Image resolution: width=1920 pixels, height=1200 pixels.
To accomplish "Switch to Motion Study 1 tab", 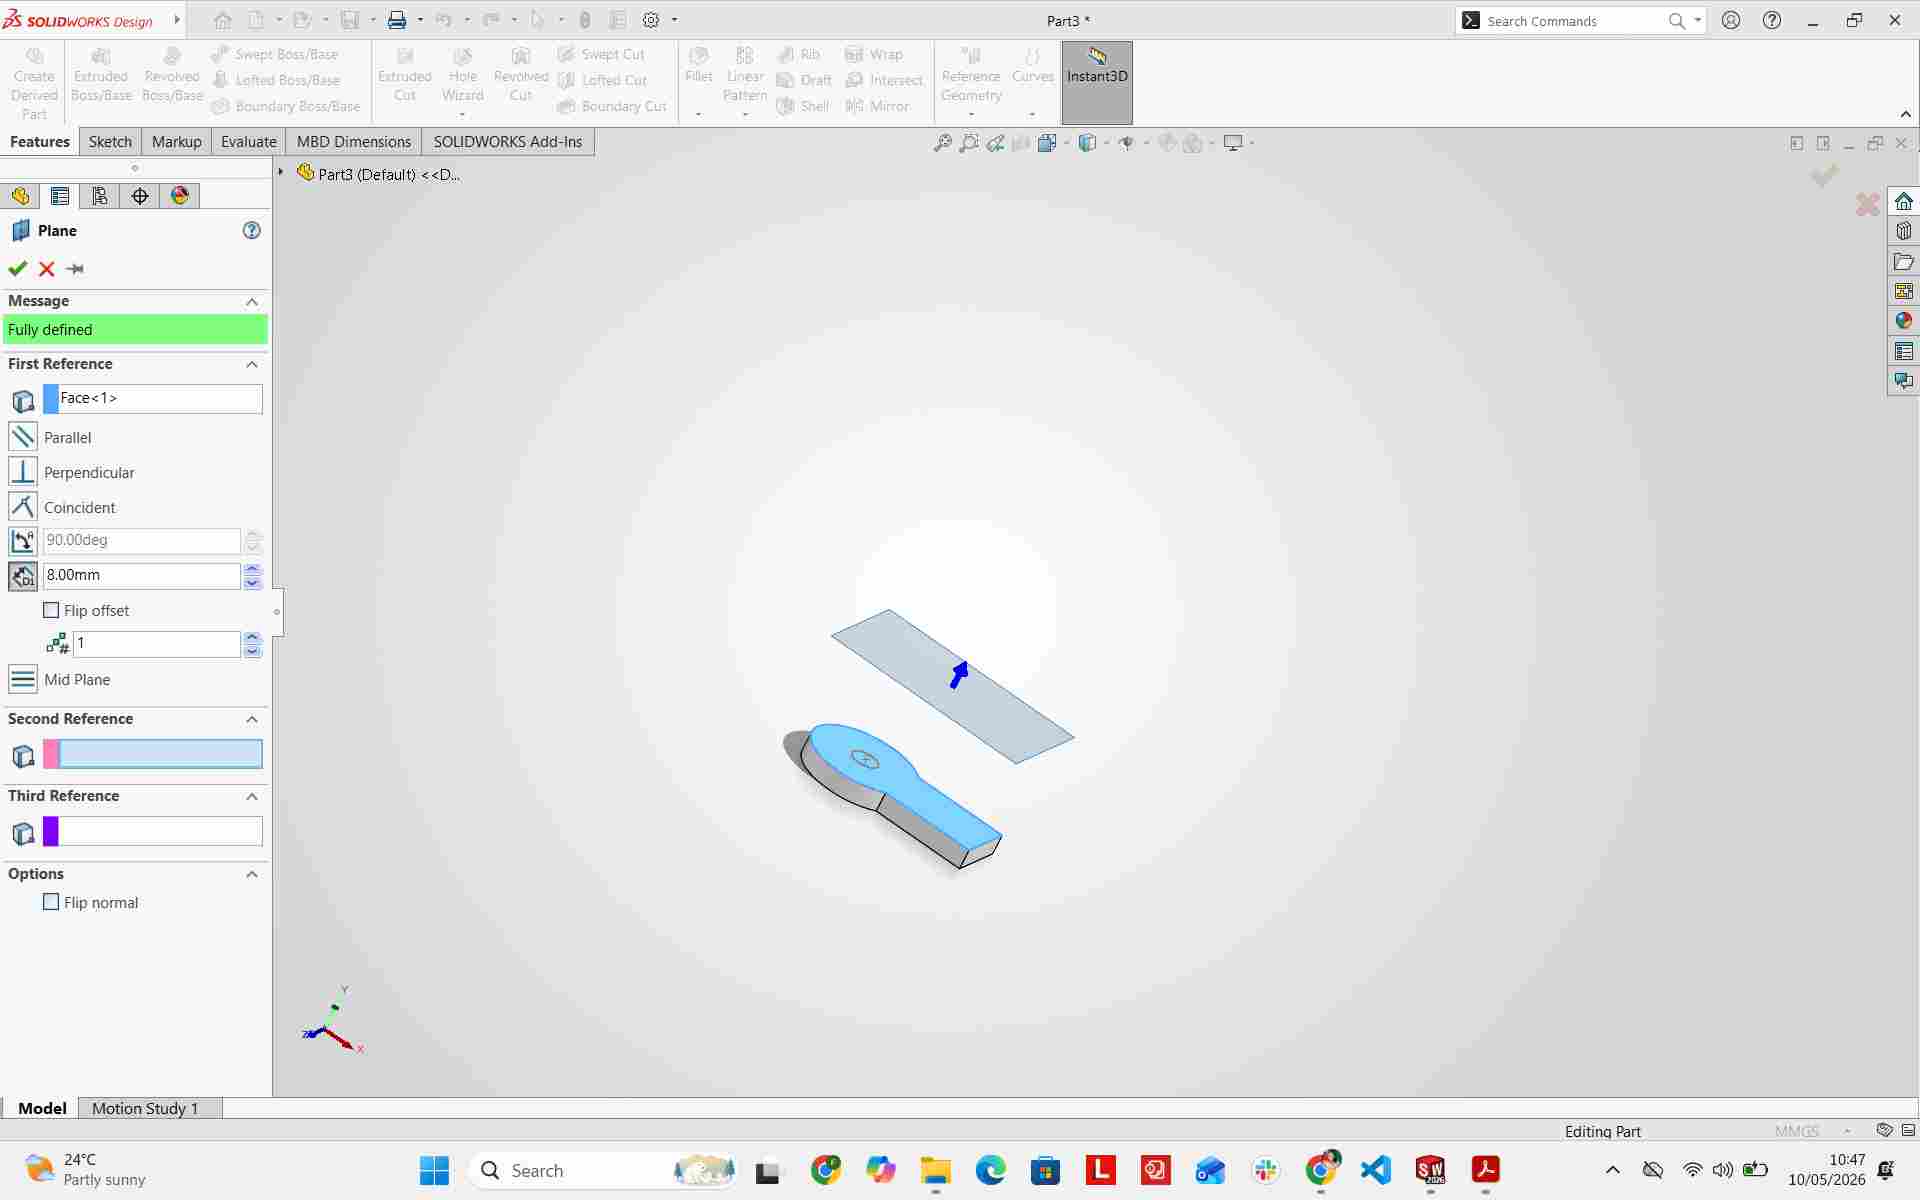I will coord(145,1108).
